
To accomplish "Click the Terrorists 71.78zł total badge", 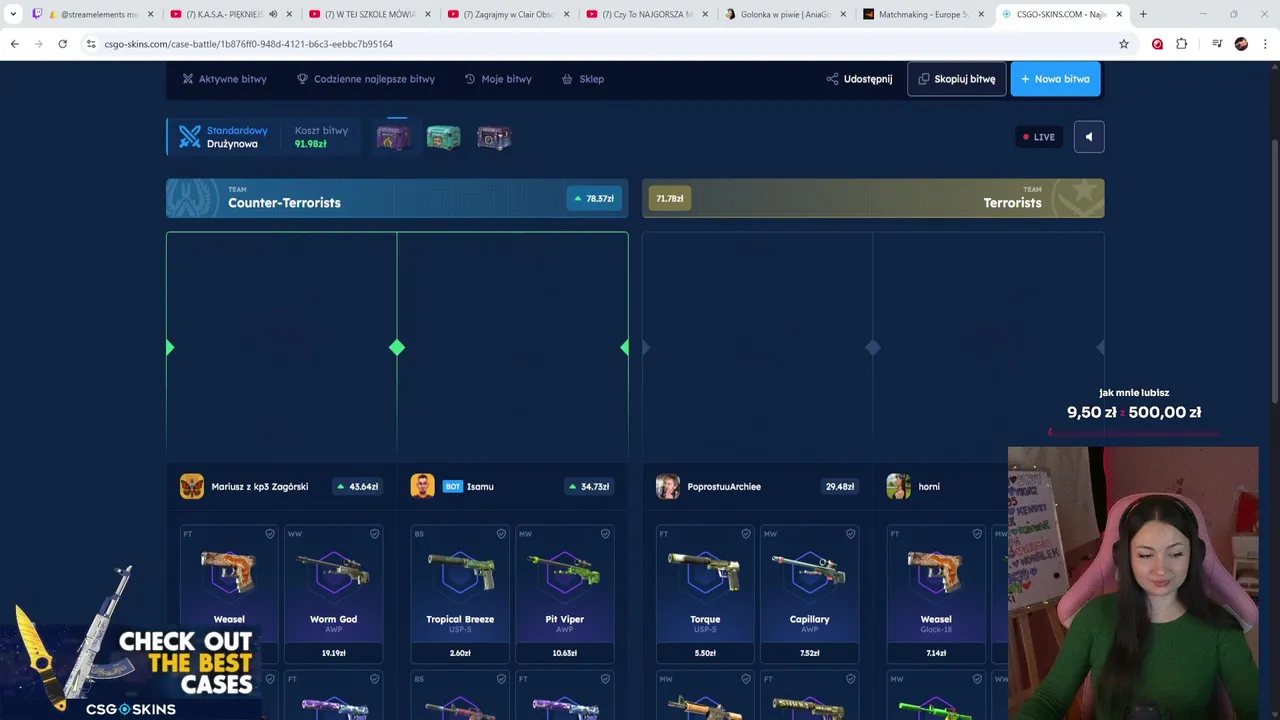I will [670, 198].
